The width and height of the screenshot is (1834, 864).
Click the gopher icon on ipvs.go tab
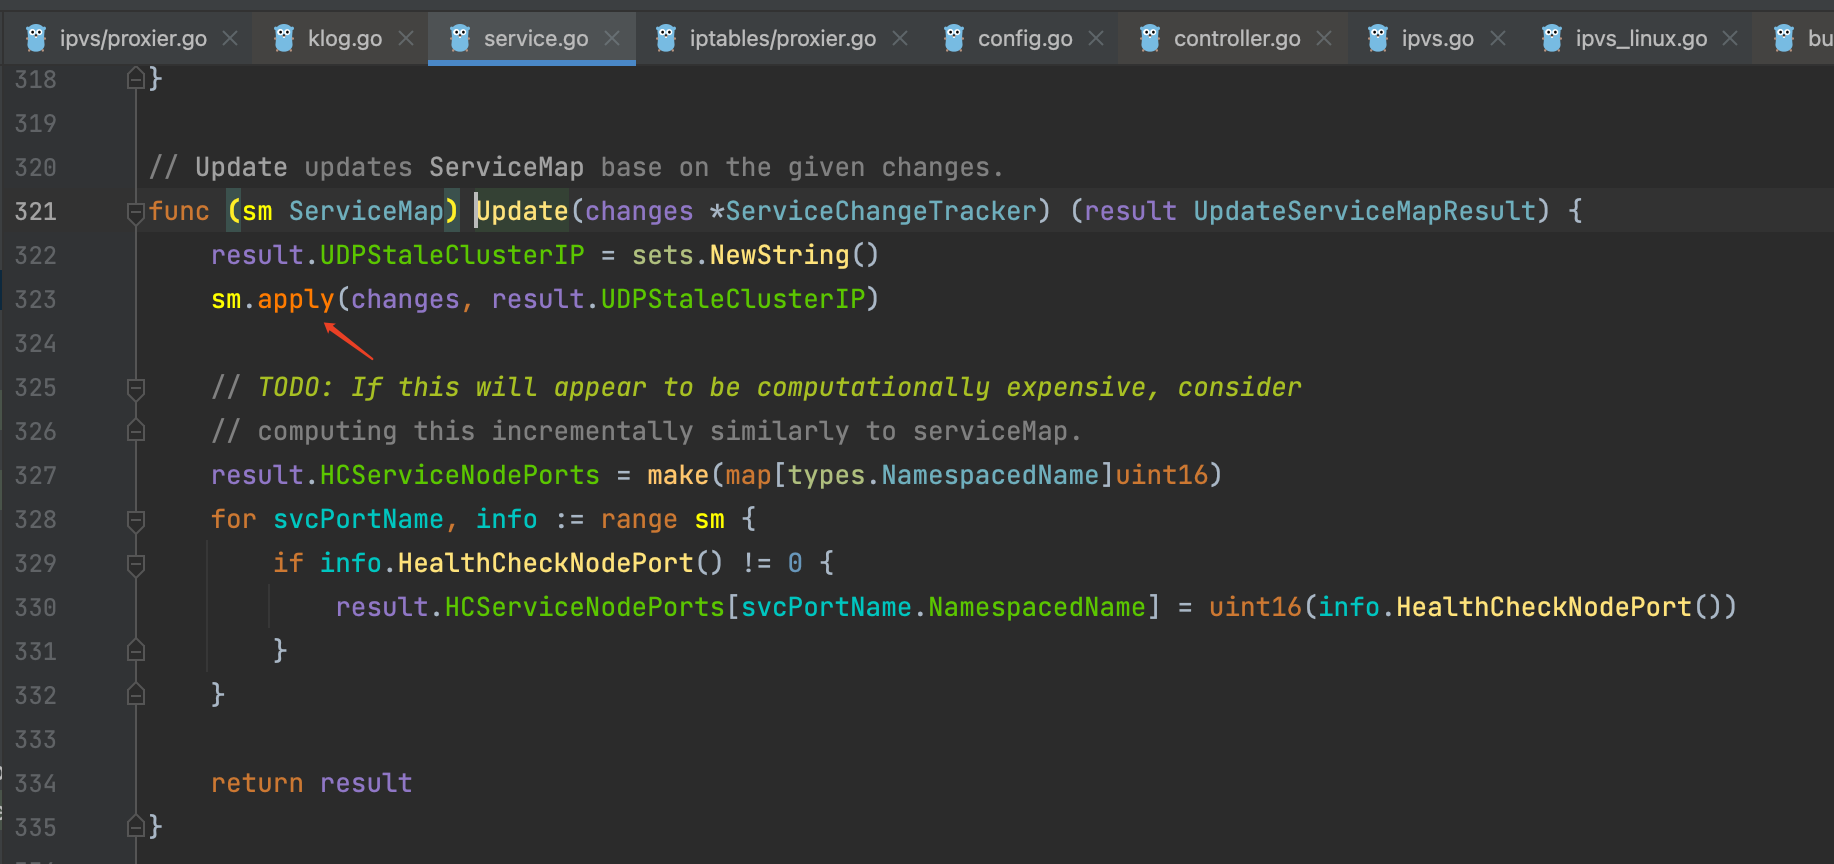tap(1378, 38)
